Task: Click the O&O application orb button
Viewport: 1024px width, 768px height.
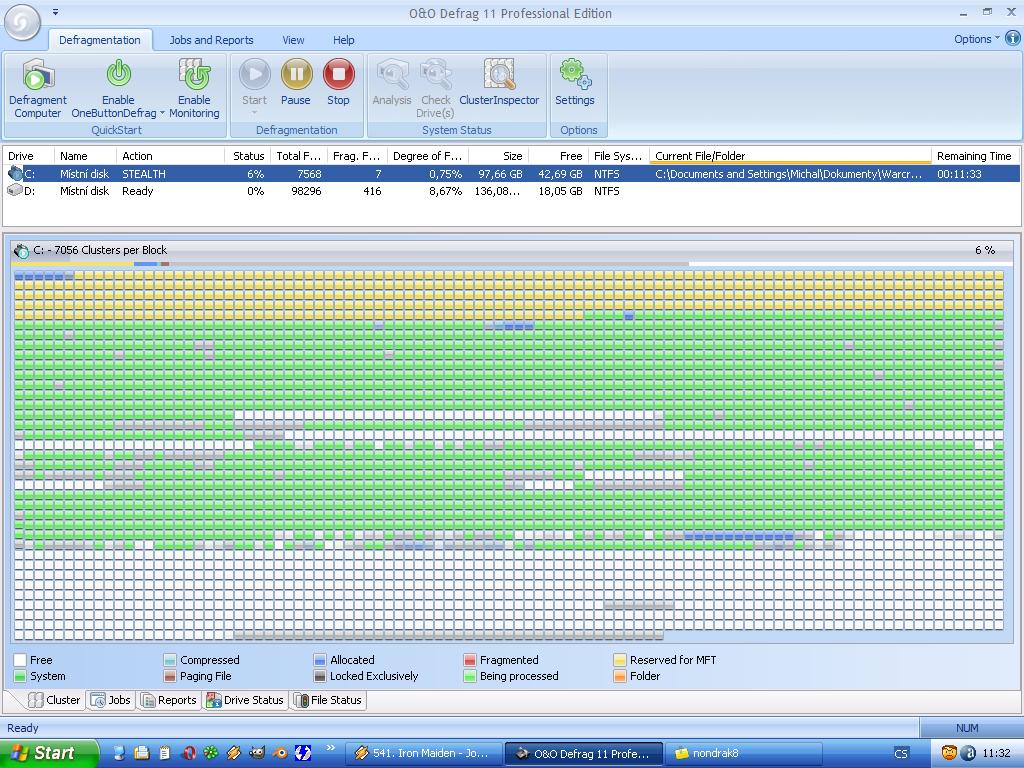Action: (23, 22)
